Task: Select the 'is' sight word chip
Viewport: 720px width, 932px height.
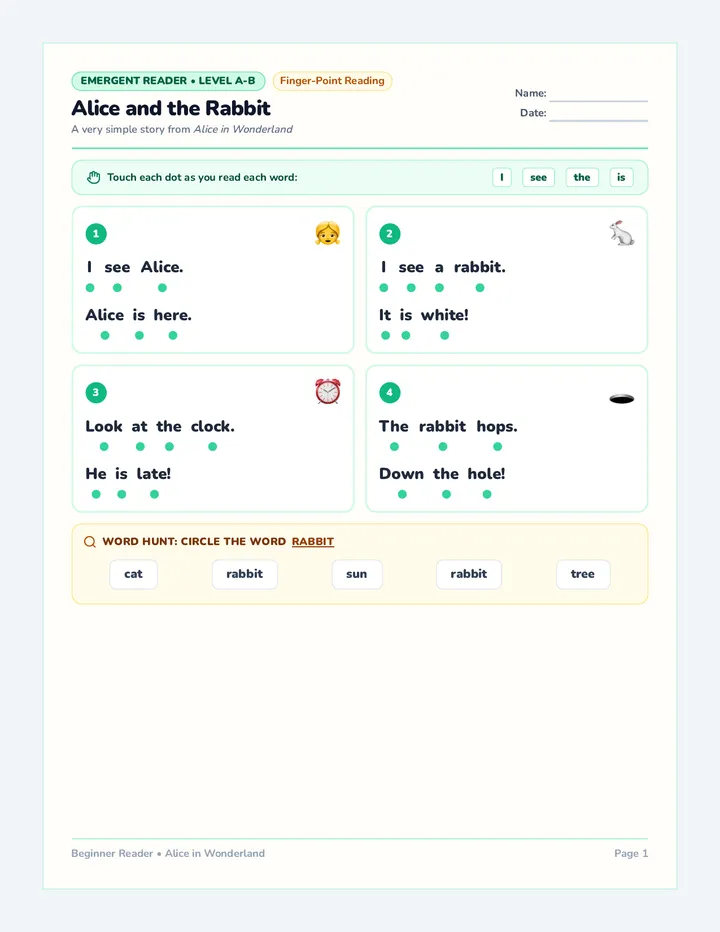Action: [621, 177]
